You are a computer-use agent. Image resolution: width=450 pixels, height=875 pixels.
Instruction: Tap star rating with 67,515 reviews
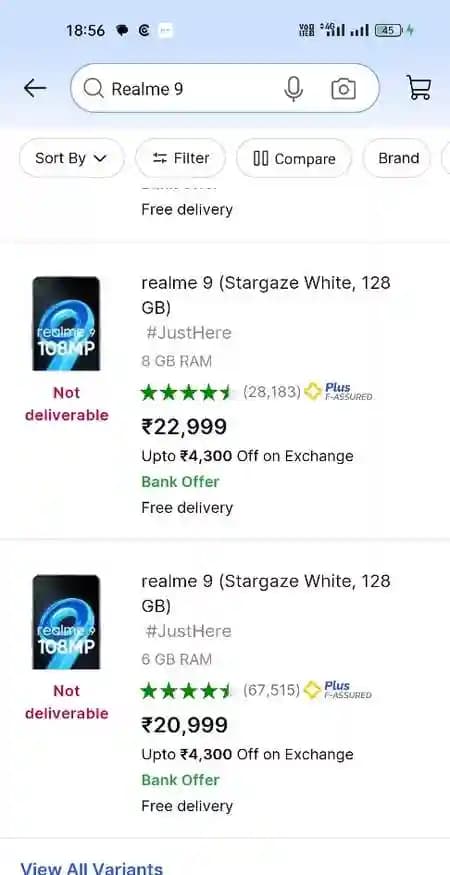tap(186, 691)
